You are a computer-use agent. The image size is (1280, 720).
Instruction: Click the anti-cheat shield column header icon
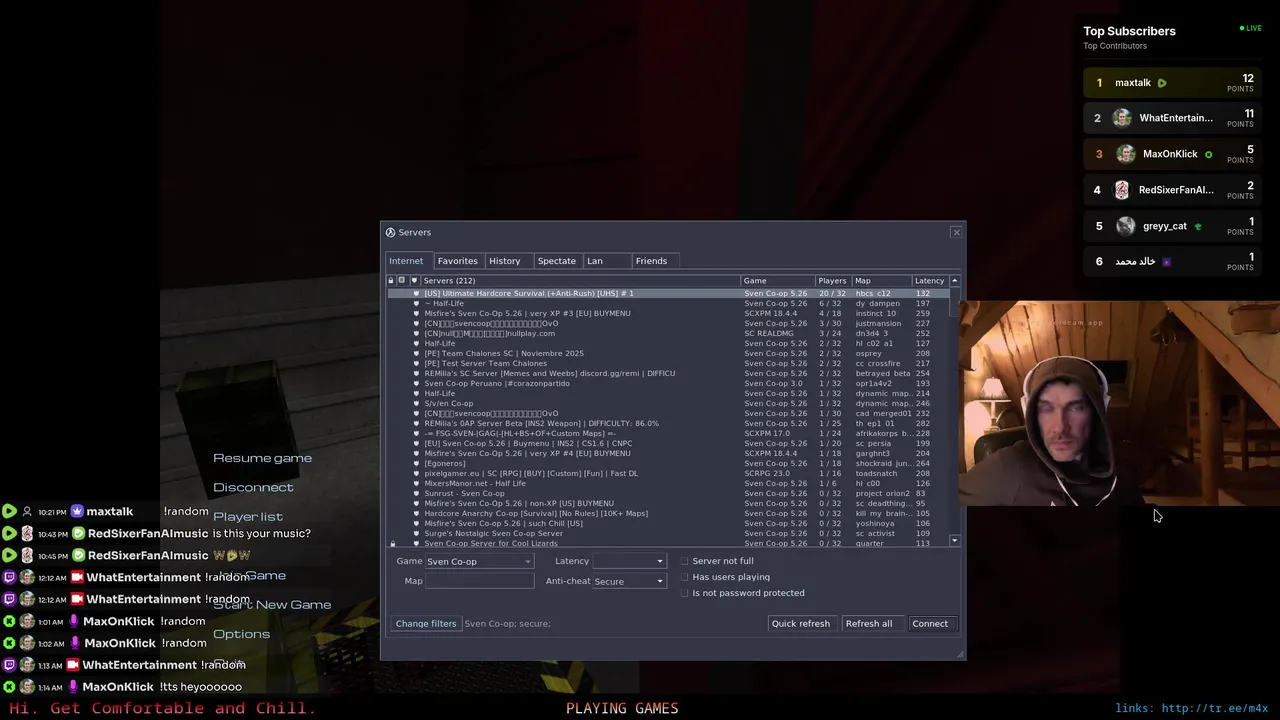(x=414, y=281)
